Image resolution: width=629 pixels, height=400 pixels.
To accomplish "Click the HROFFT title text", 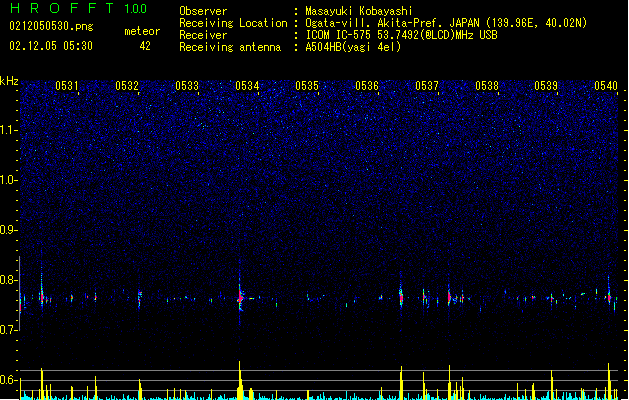I will (x=62, y=8).
